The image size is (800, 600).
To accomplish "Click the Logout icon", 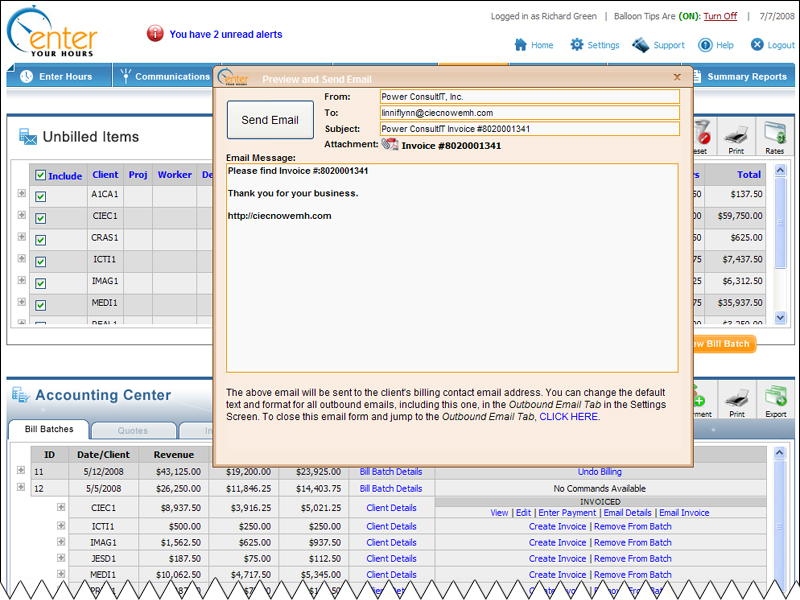I will 757,45.
